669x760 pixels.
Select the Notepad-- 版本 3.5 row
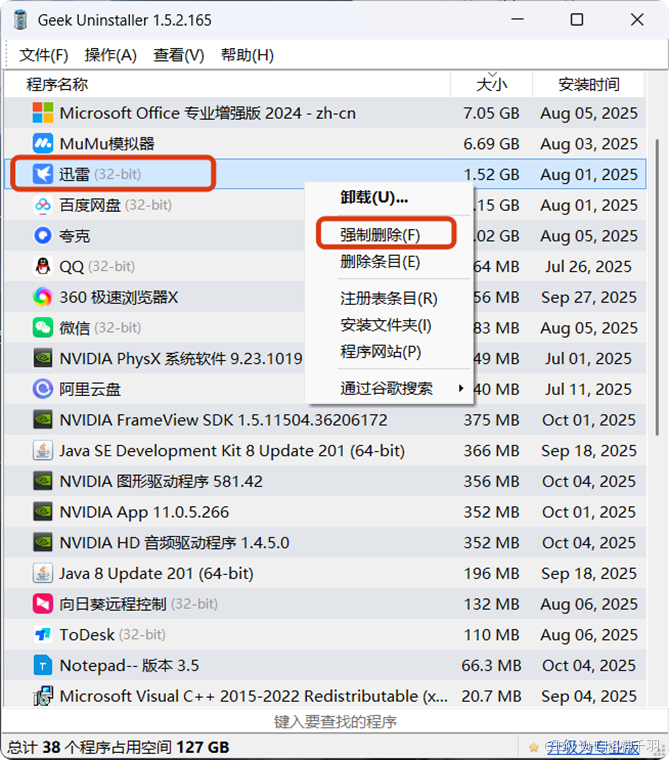point(325,665)
